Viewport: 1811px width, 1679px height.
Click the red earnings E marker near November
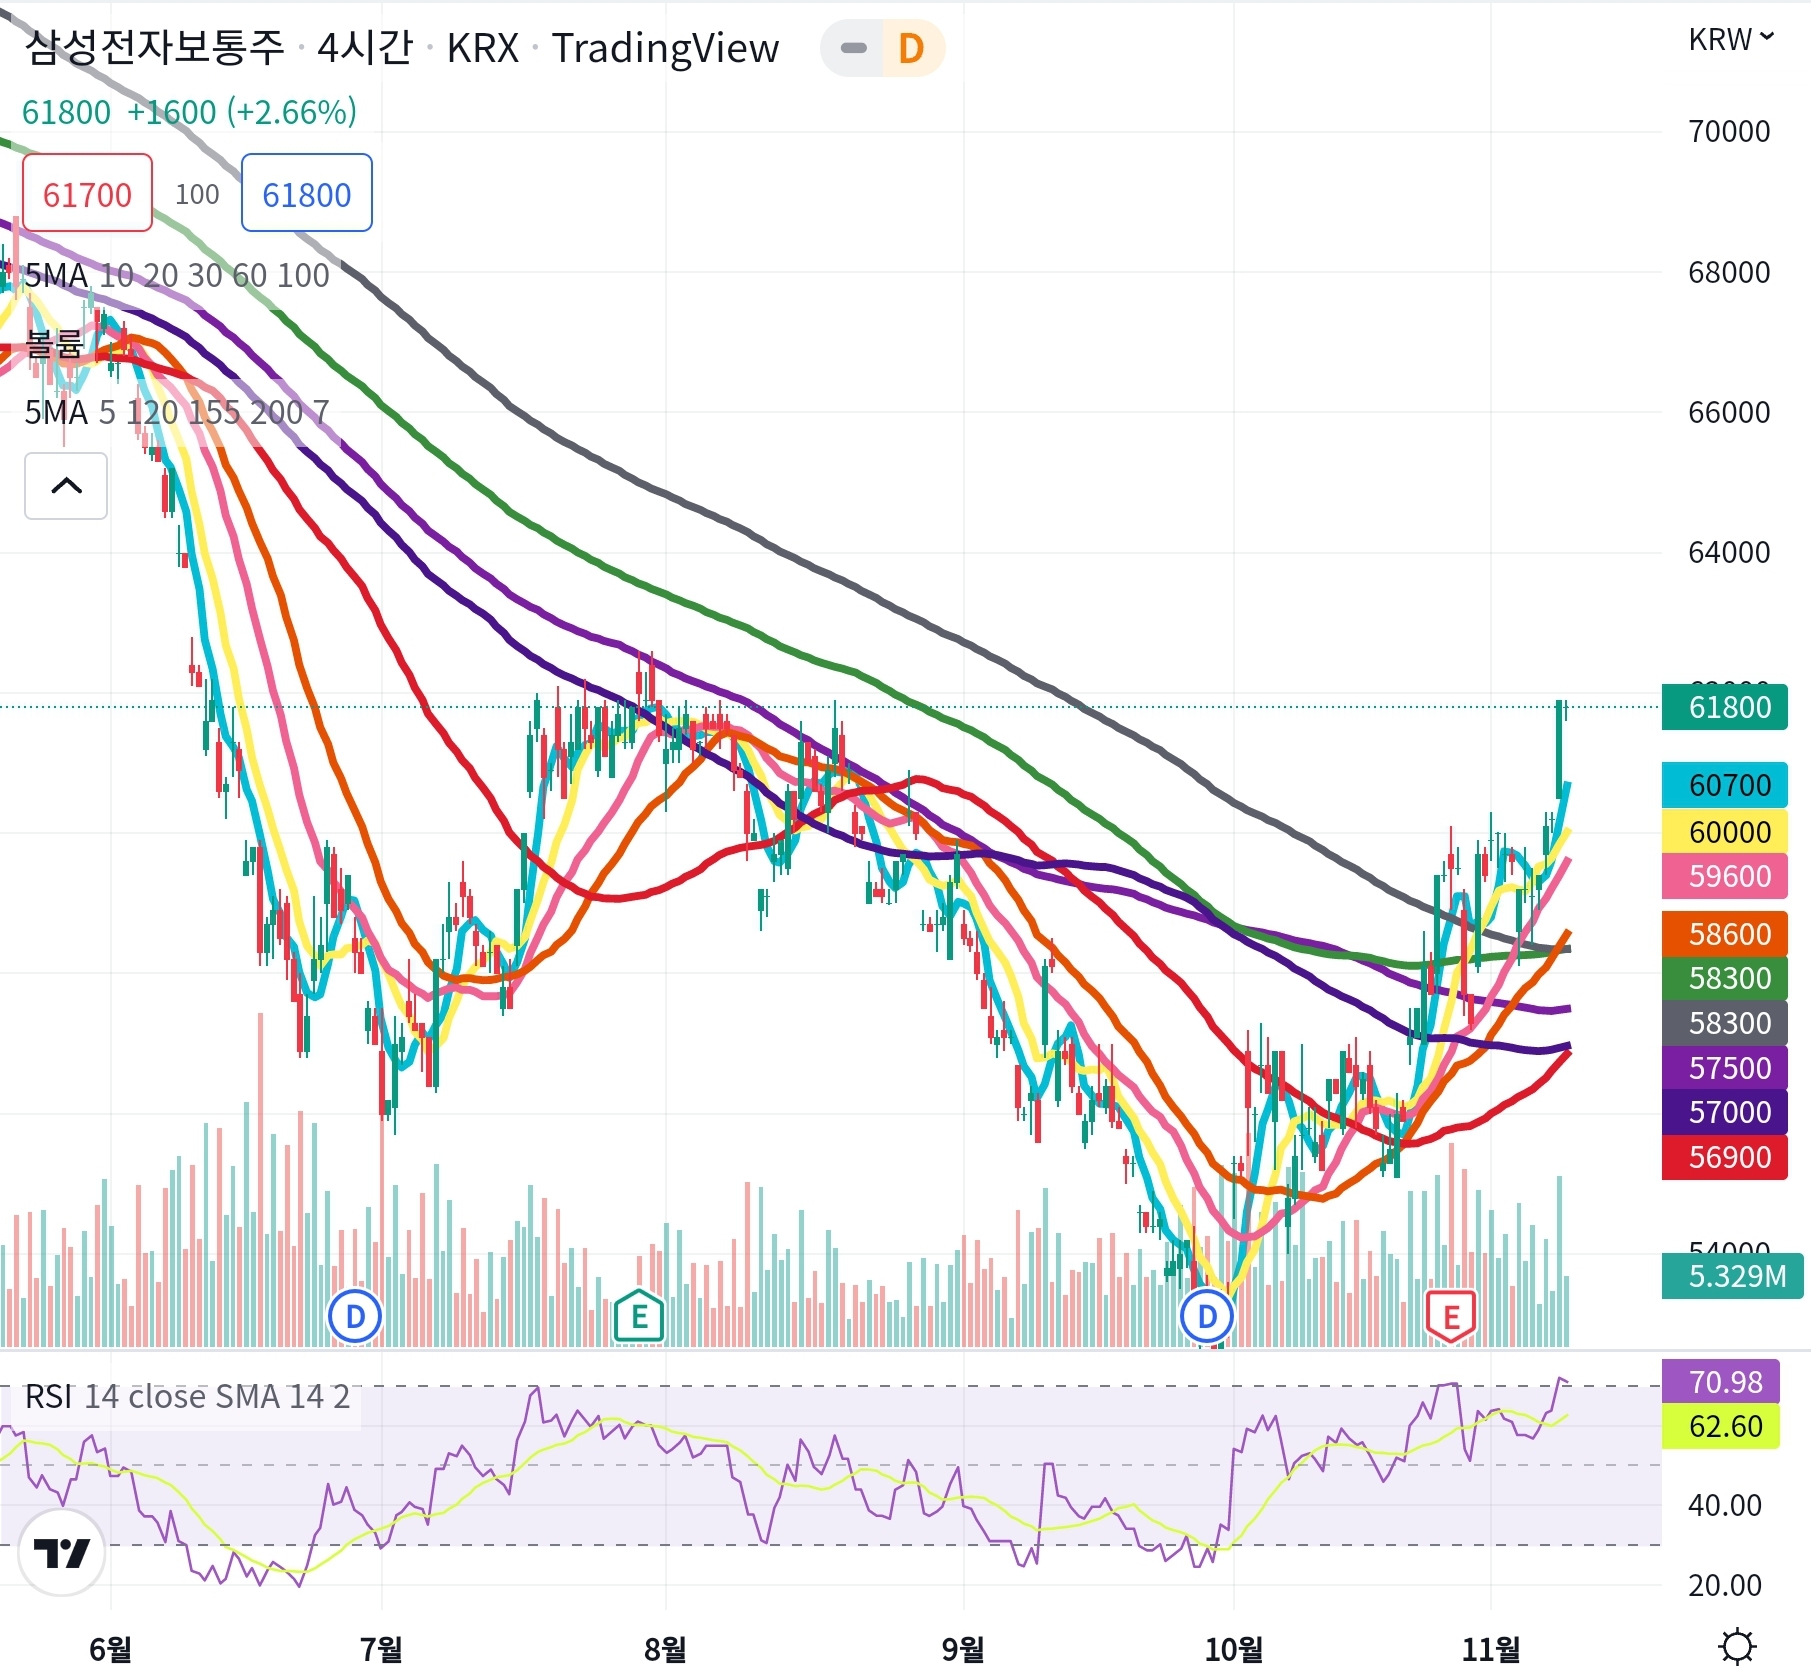(1451, 1317)
